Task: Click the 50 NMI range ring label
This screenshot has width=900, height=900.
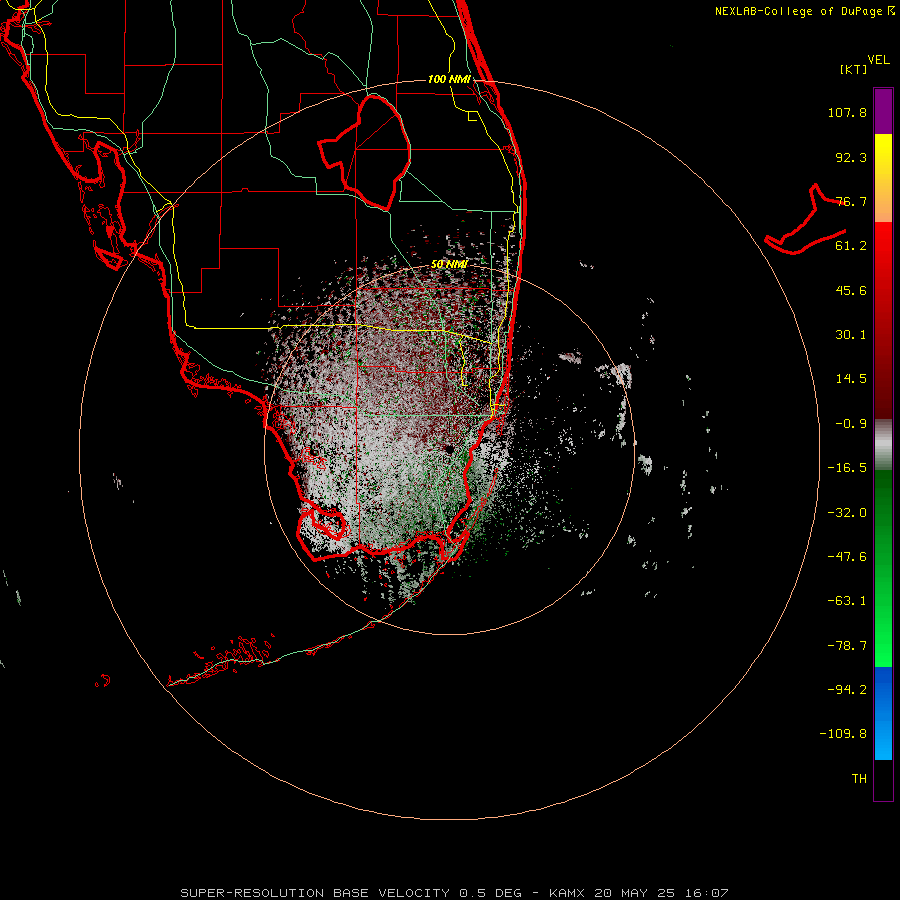Action: pyautogui.click(x=449, y=264)
